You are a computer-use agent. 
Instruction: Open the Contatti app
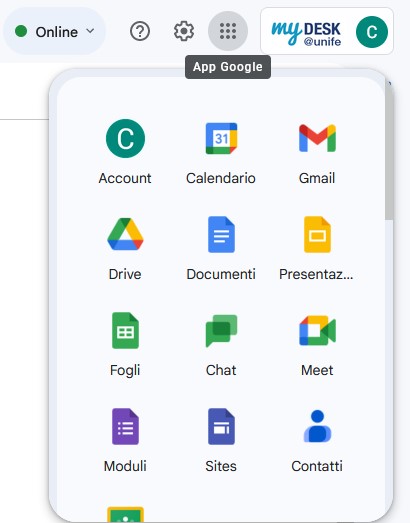point(317,426)
